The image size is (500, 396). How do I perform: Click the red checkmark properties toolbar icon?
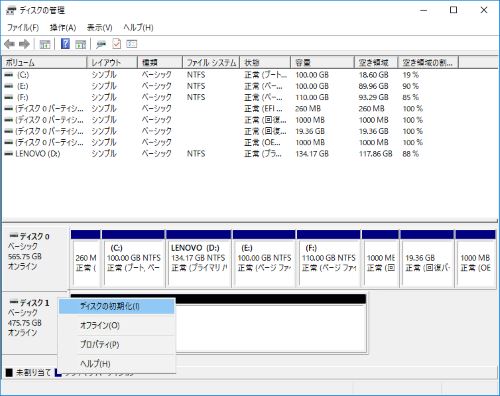point(116,44)
